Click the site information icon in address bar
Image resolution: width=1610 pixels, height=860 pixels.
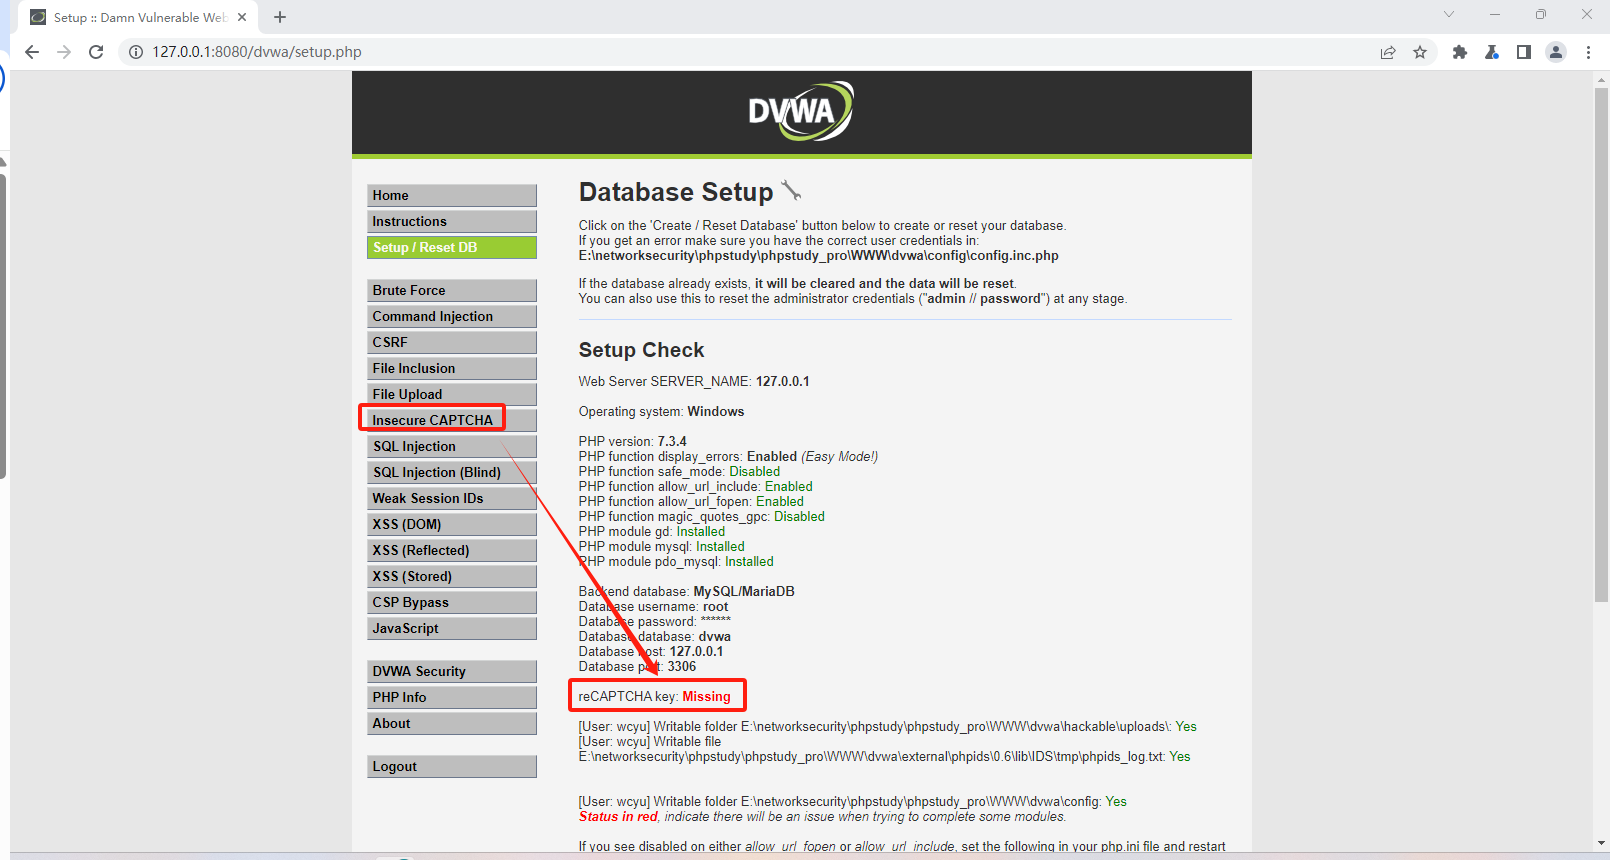coord(136,52)
